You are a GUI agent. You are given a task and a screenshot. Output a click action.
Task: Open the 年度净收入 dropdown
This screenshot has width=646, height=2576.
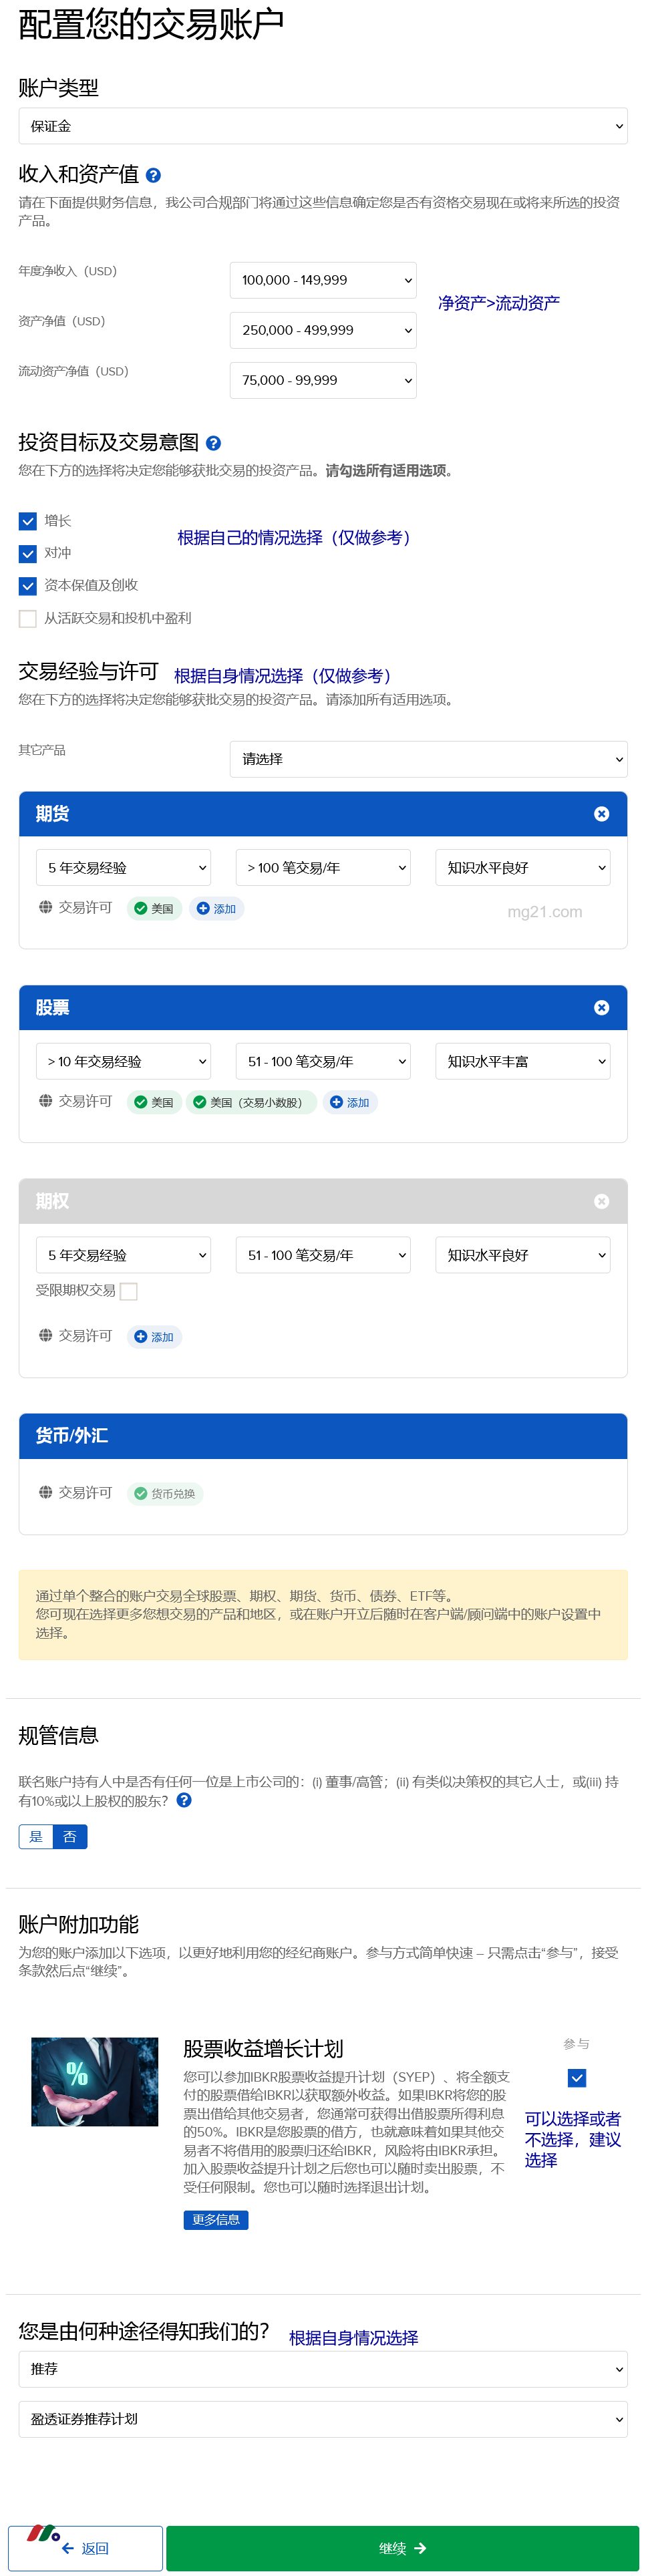coord(323,280)
